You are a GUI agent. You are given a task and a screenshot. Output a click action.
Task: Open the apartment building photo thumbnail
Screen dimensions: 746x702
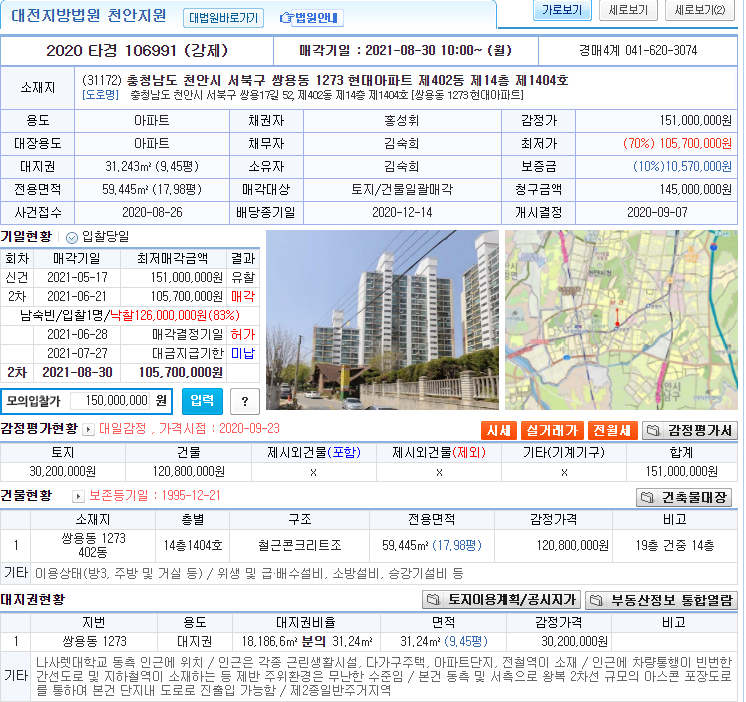point(382,320)
